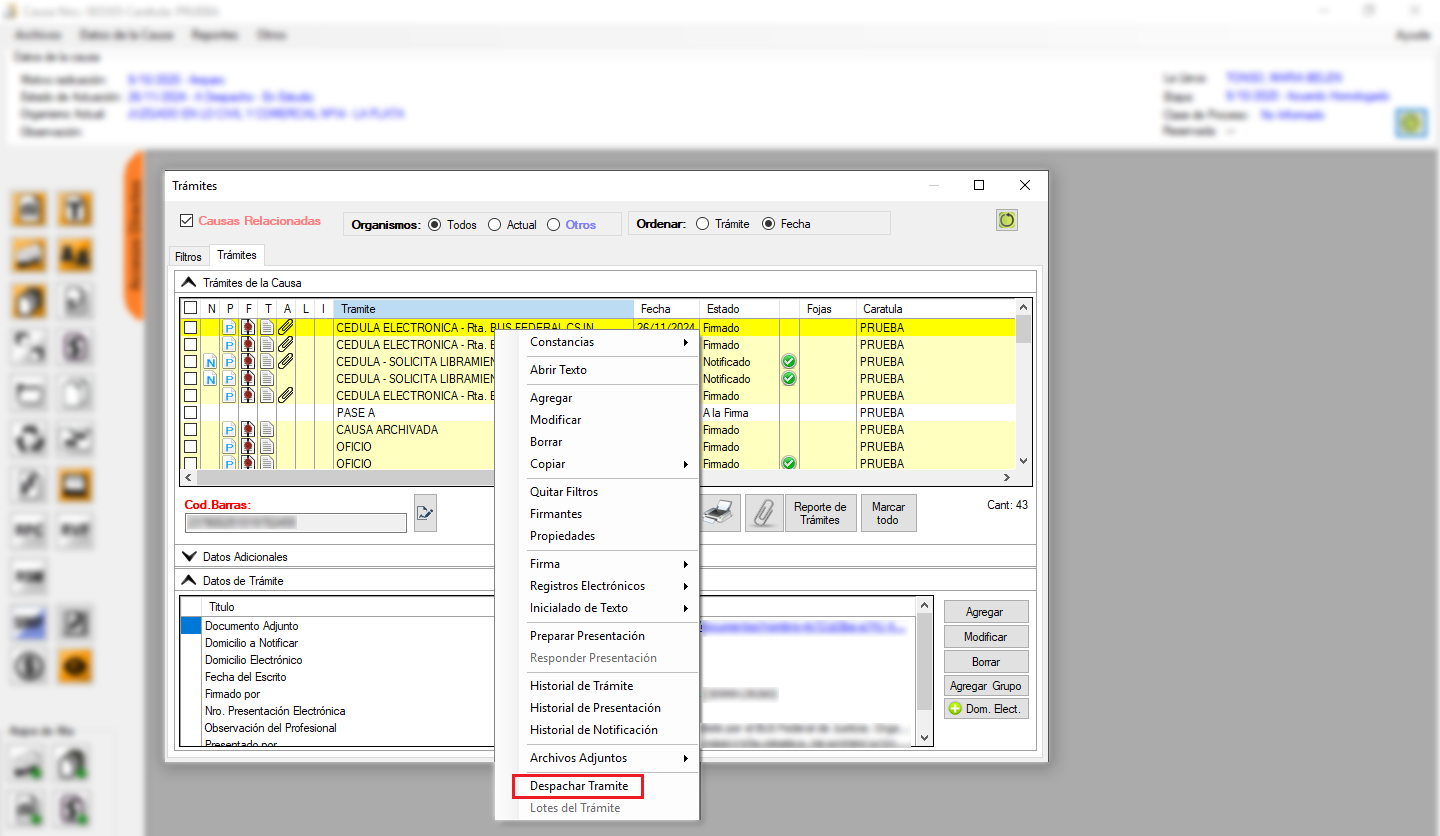Click the grid's horizontal scrollbar
Screen dimensions: 1440x836
pos(340,478)
